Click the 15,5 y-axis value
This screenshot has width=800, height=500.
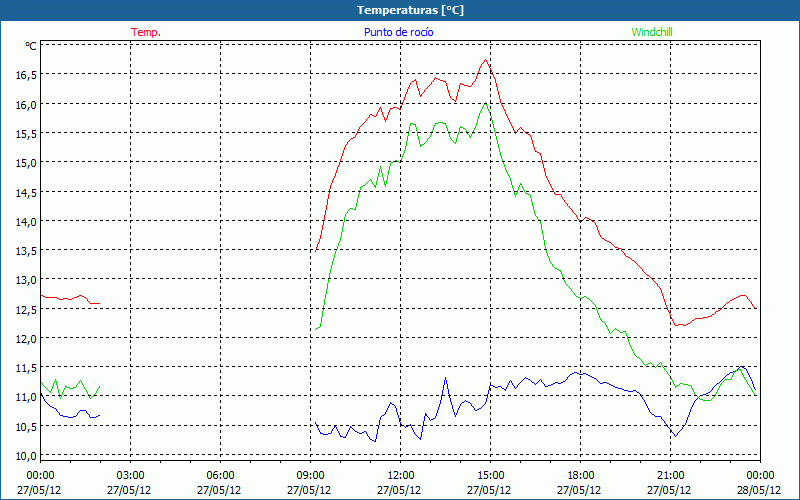tap(26, 134)
